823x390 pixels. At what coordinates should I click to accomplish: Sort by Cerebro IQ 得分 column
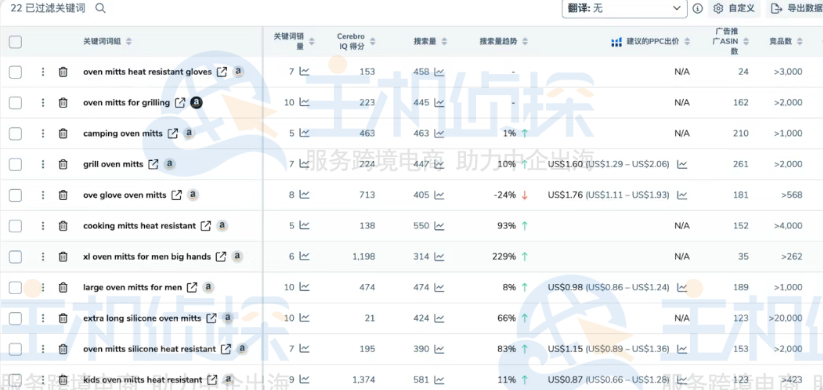point(373,41)
